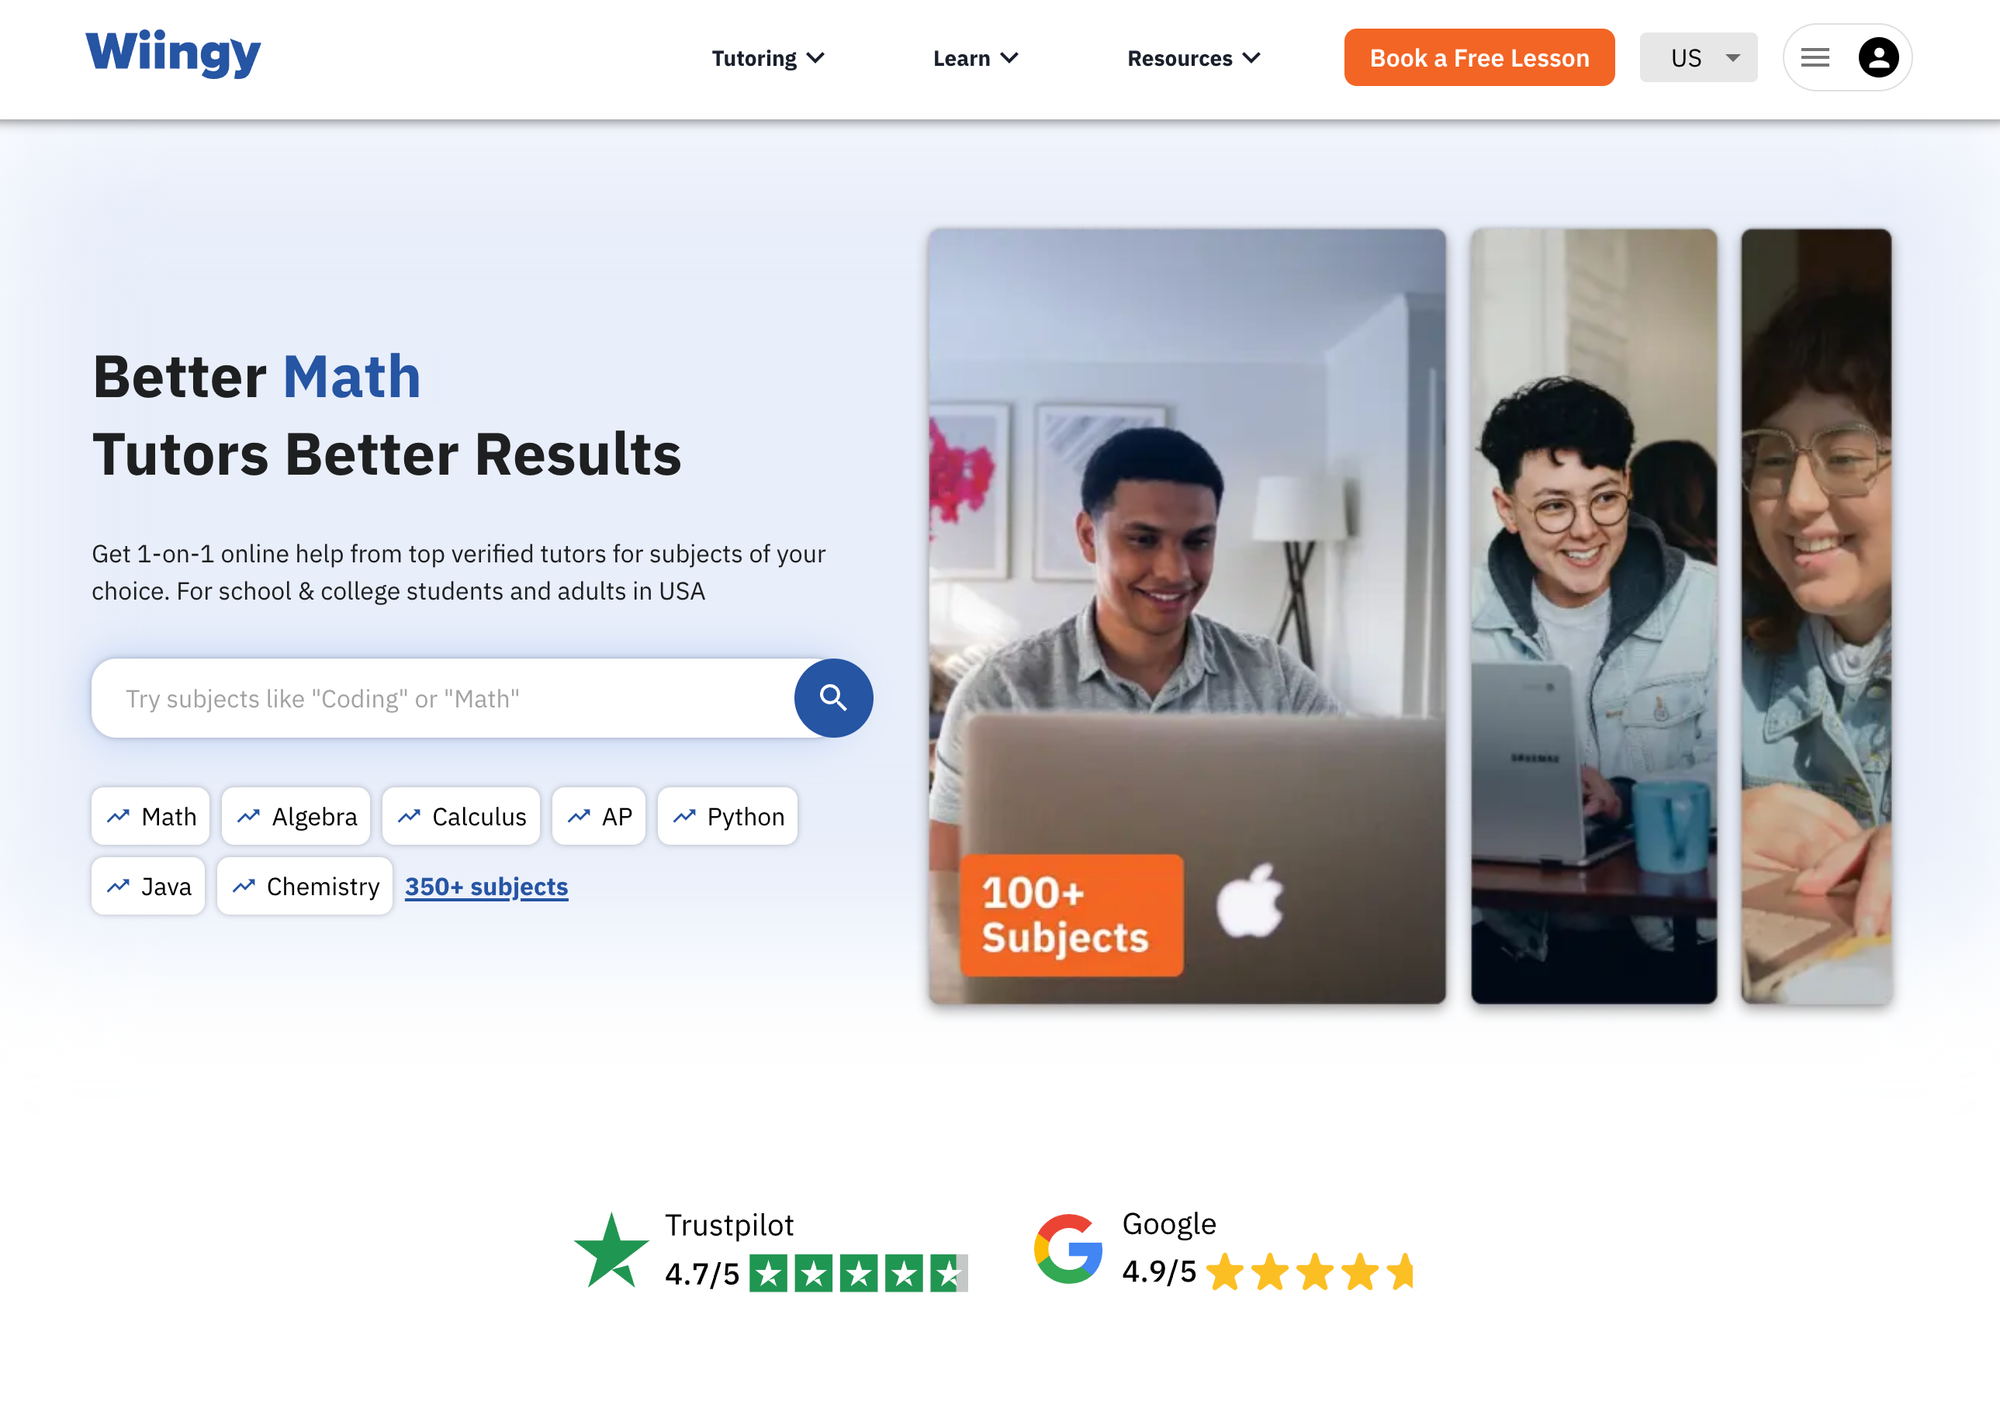
Task: Select the Python trending subject chip
Action: coord(728,816)
